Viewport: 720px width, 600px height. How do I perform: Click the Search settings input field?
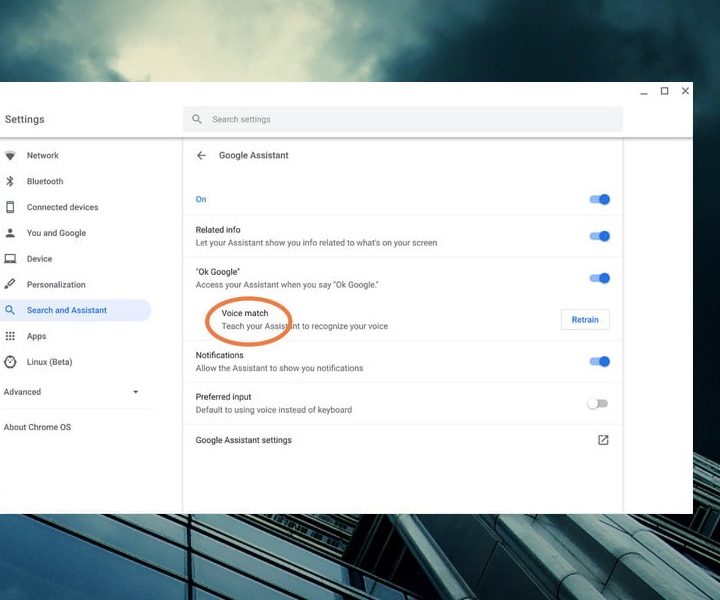point(410,120)
